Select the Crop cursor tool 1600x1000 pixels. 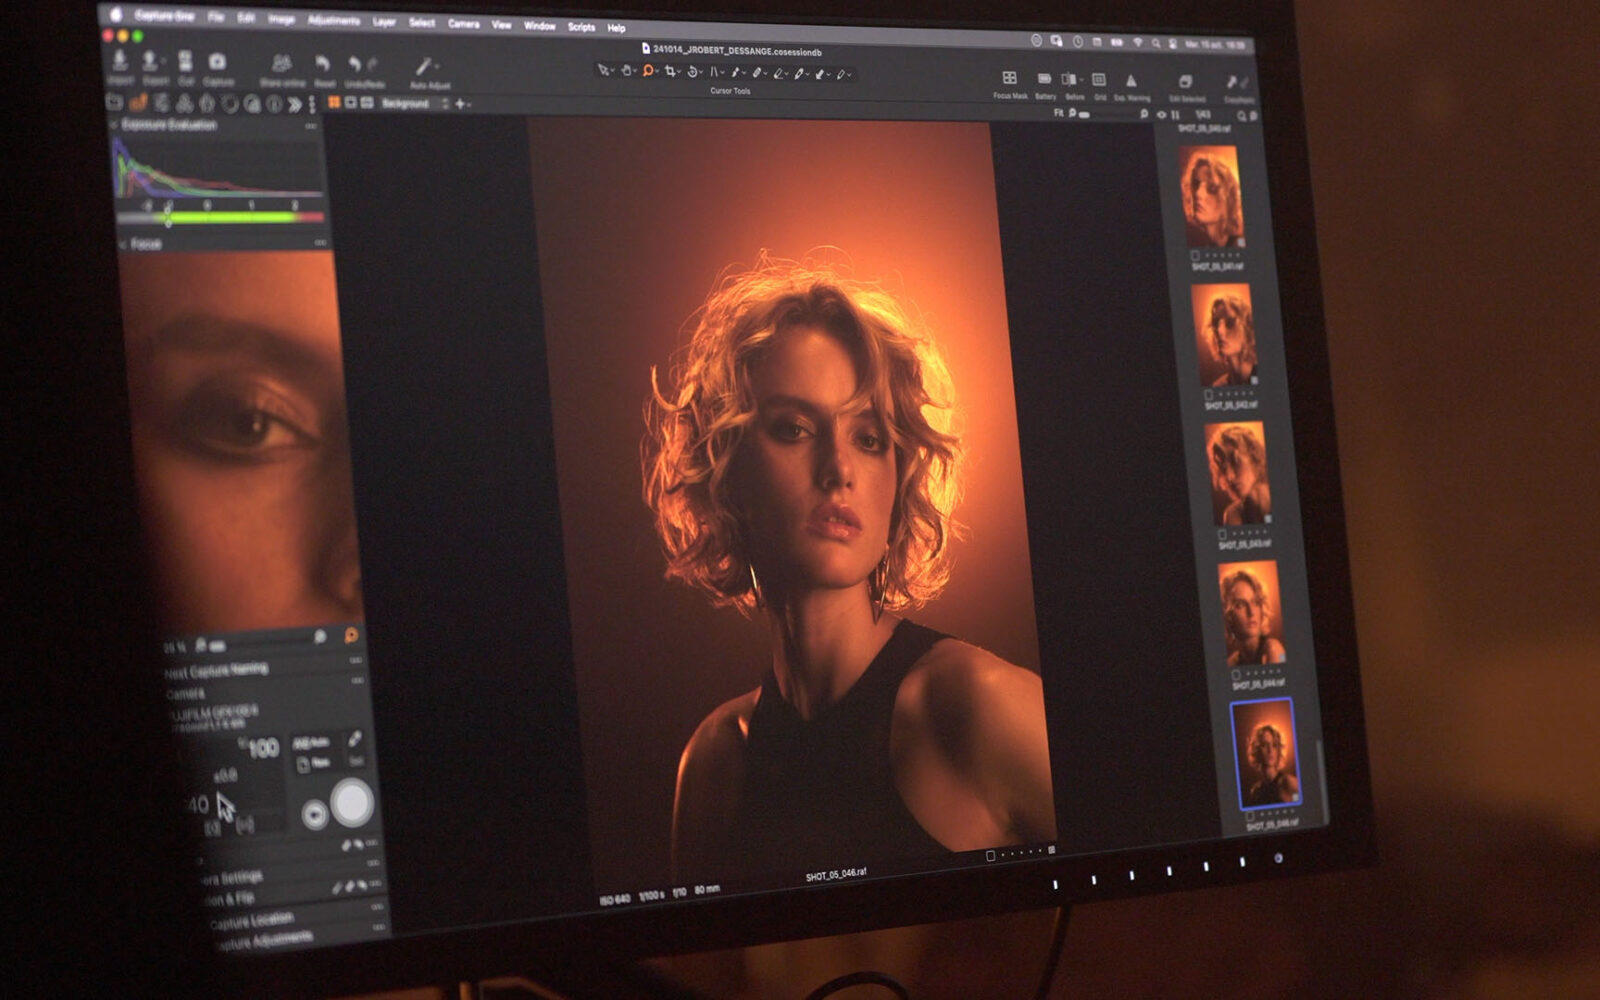point(670,71)
